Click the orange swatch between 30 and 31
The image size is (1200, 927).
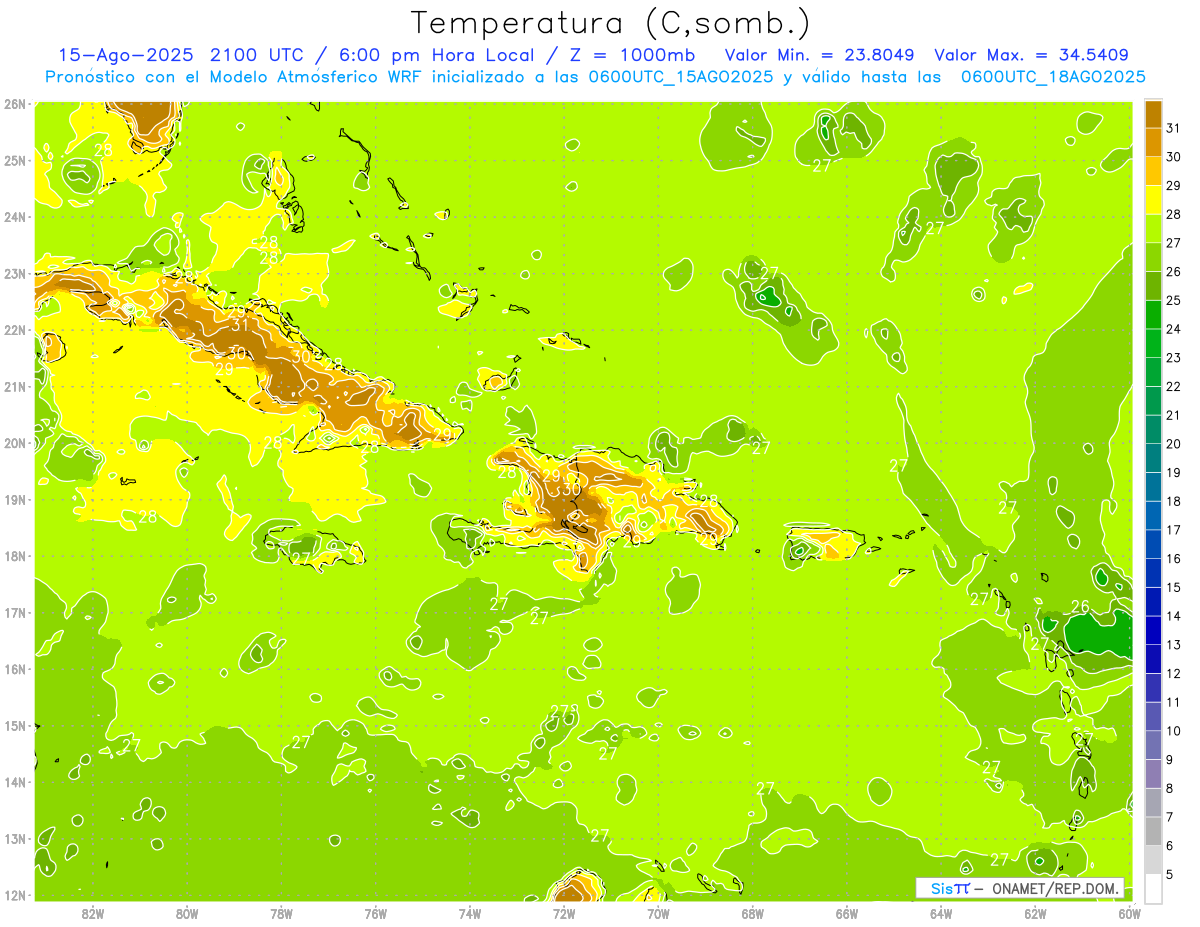pos(1153,142)
